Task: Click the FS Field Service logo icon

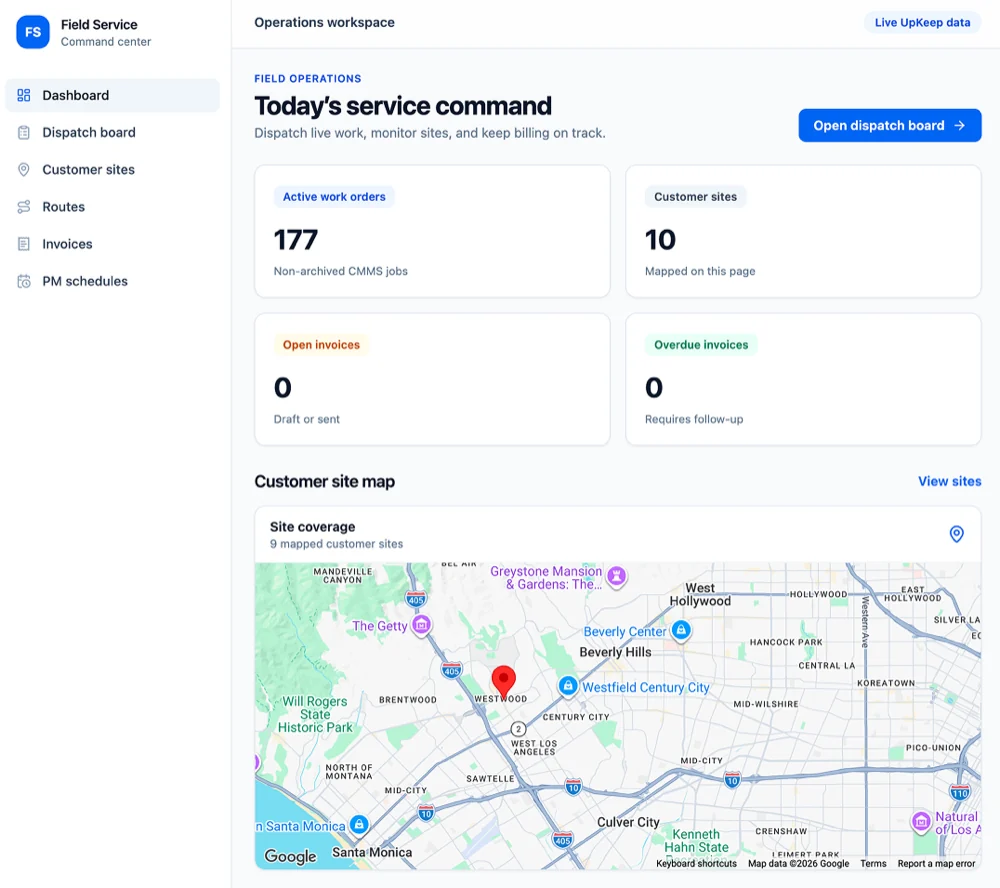Action: 33,33
